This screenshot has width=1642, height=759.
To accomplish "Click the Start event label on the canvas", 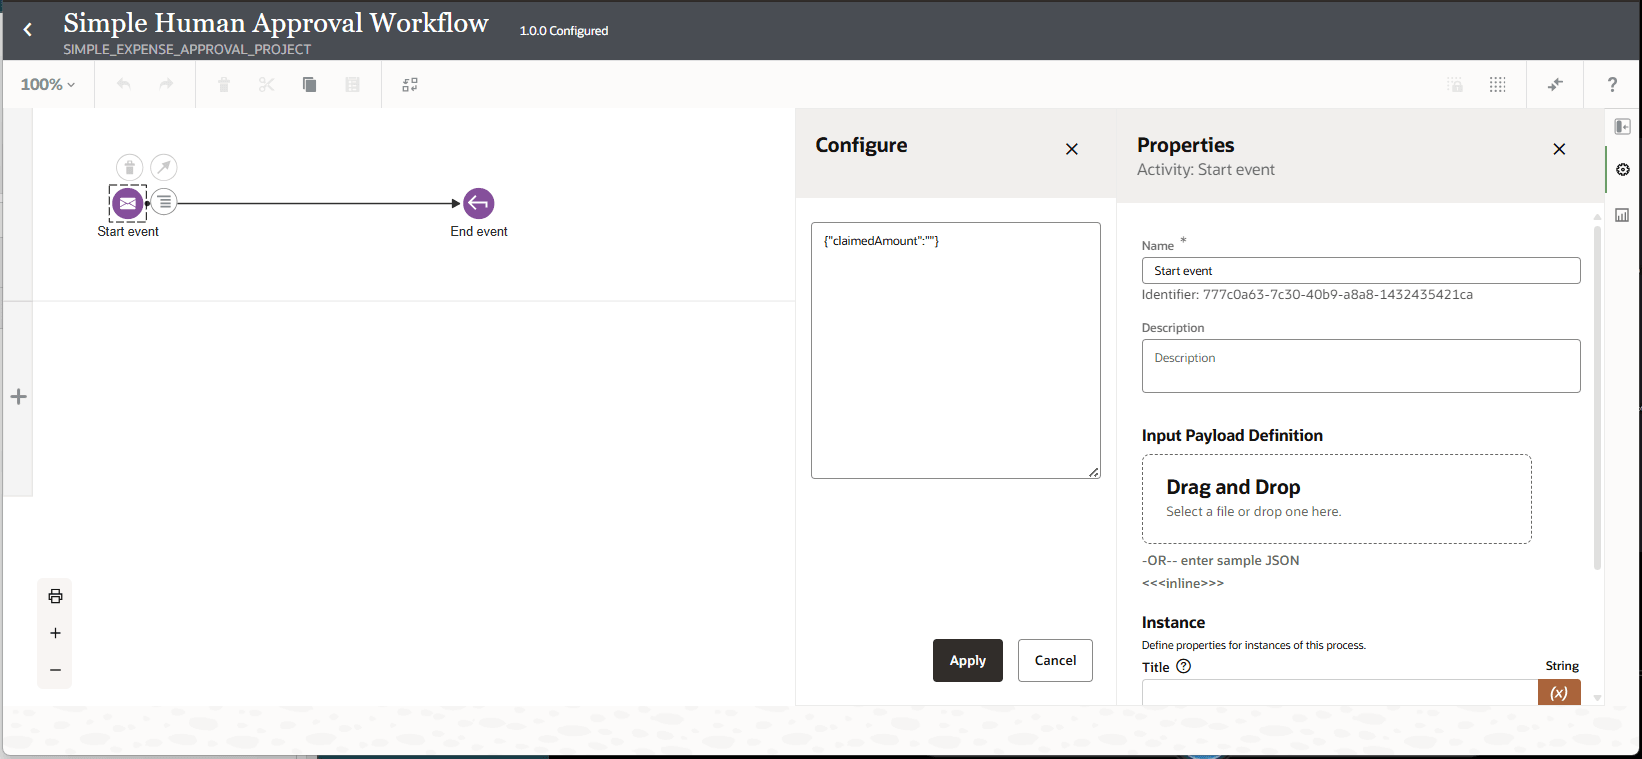I will [x=128, y=231].
